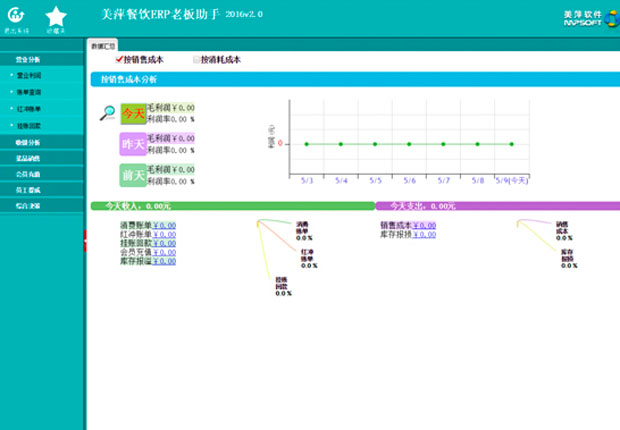
Task: Click the 5/6 data point on chart
Action: tap(409, 144)
